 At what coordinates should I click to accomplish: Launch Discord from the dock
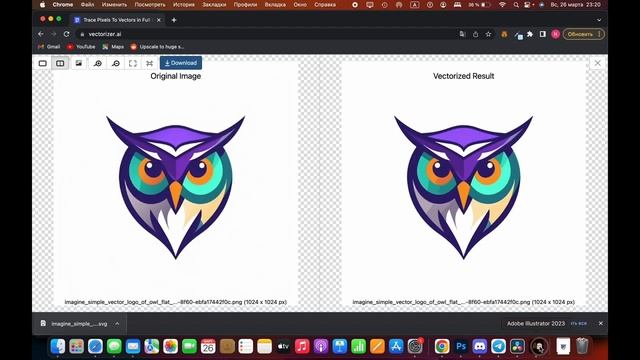(480, 347)
